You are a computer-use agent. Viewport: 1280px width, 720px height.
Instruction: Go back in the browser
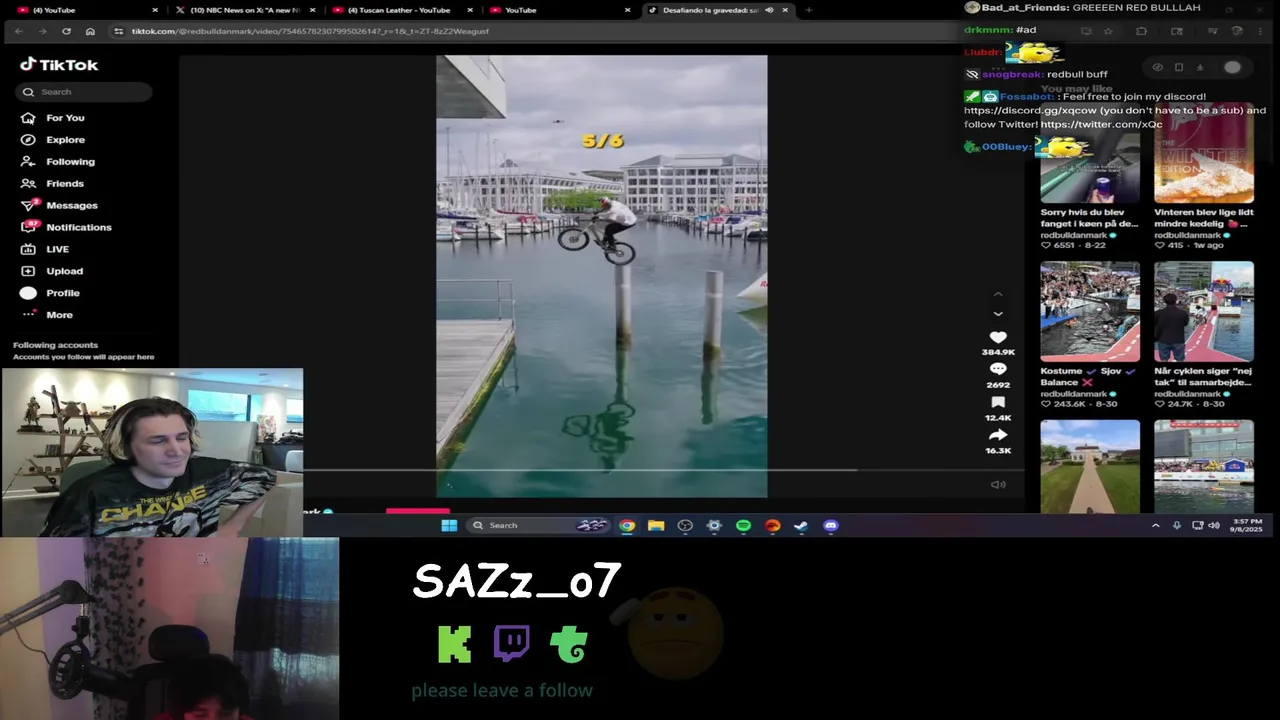(x=19, y=31)
